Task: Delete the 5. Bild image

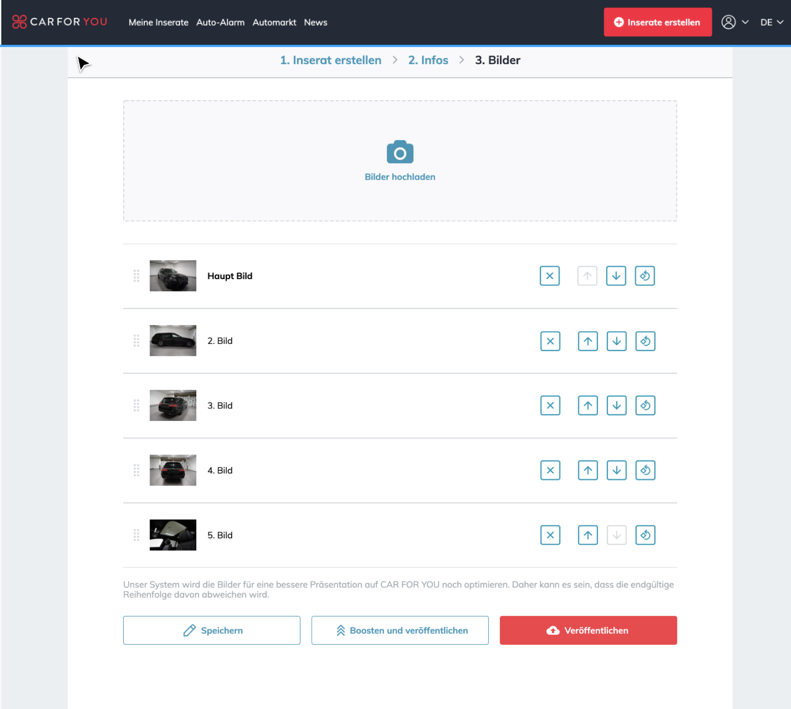Action: 550,535
